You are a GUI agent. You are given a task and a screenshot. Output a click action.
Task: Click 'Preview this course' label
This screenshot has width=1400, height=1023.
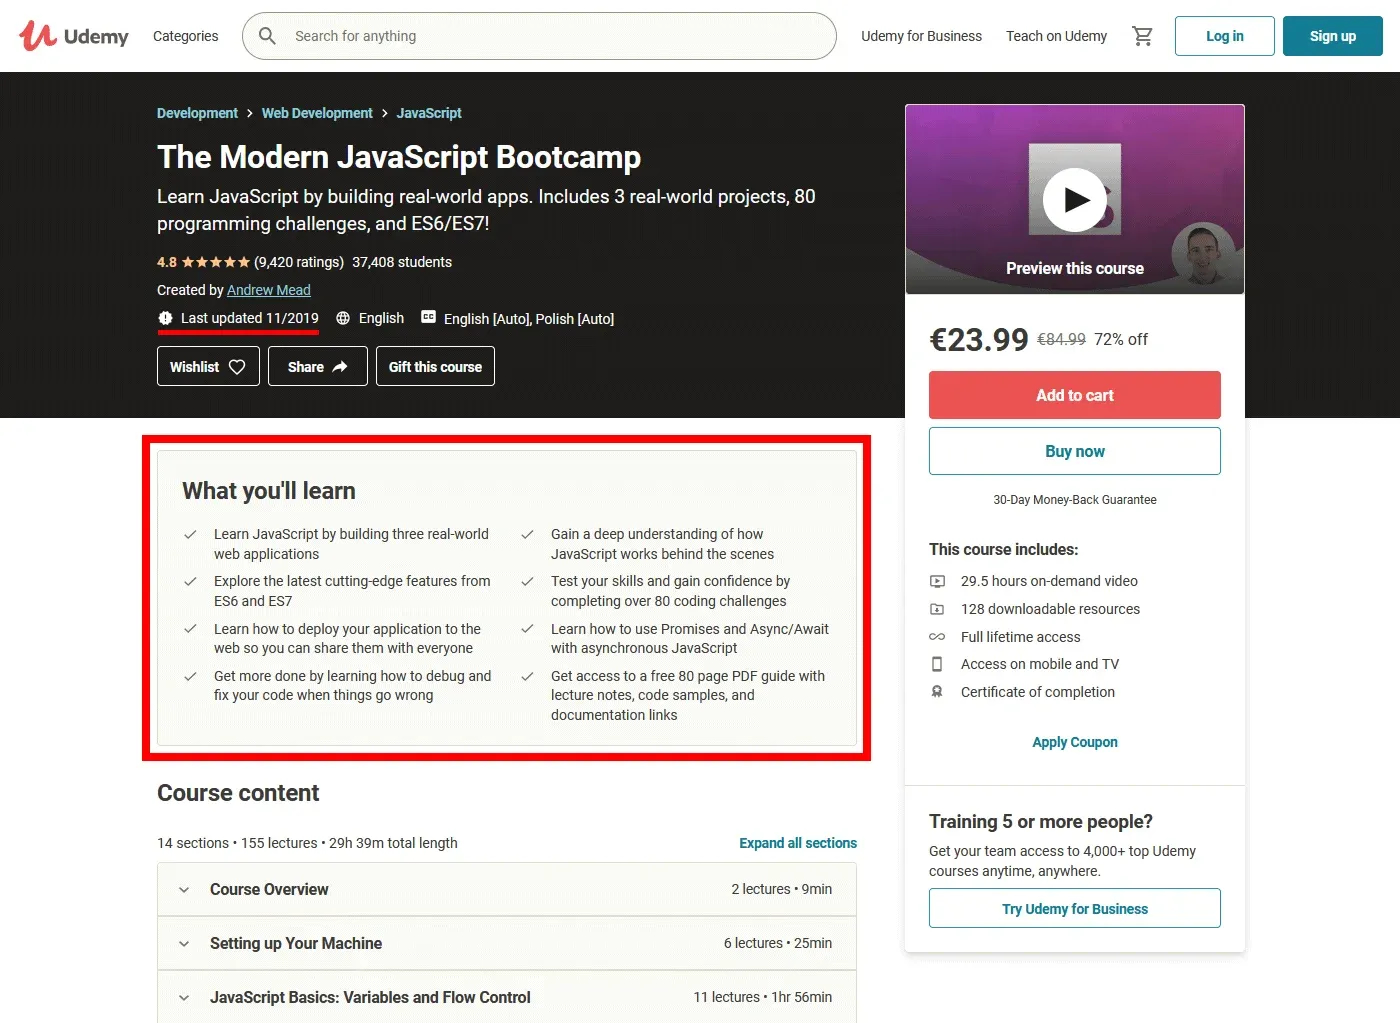(x=1075, y=268)
